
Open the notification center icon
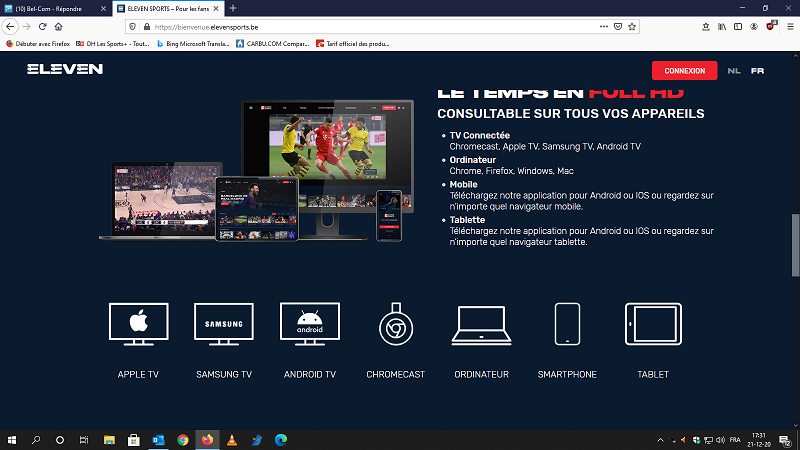785,440
